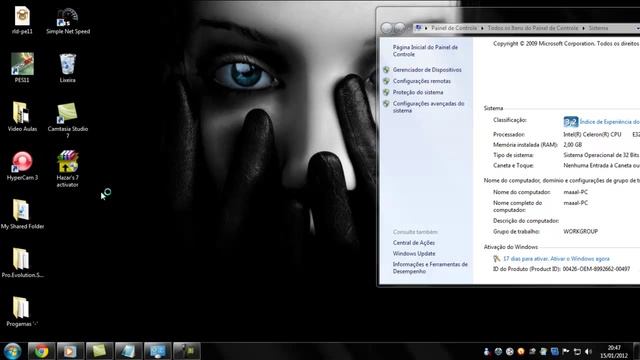
Task: Select the Camtasia Studio 7 shortcut
Action: coord(67,120)
